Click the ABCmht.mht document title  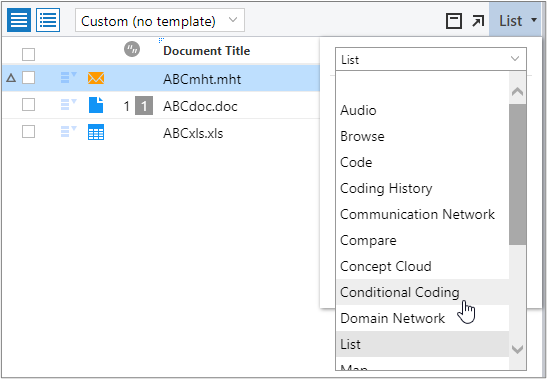(202, 79)
